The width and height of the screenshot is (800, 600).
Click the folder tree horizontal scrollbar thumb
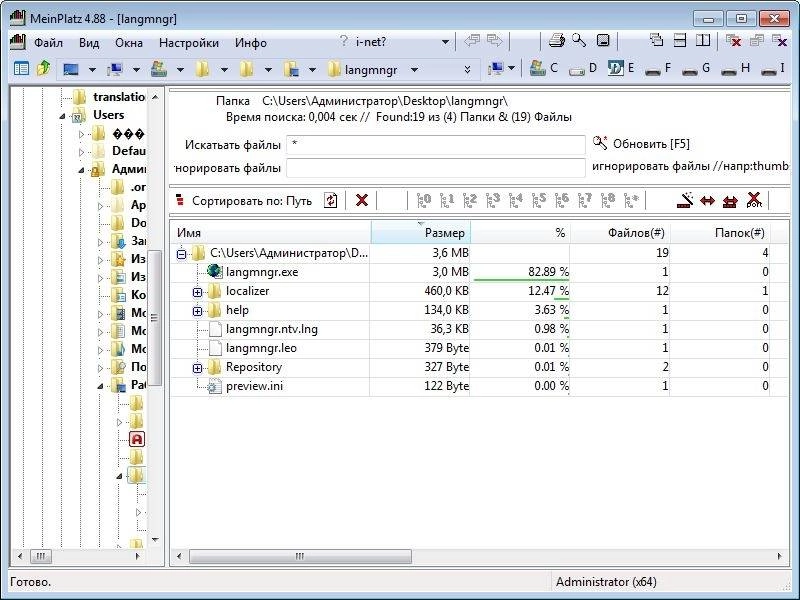point(41,556)
